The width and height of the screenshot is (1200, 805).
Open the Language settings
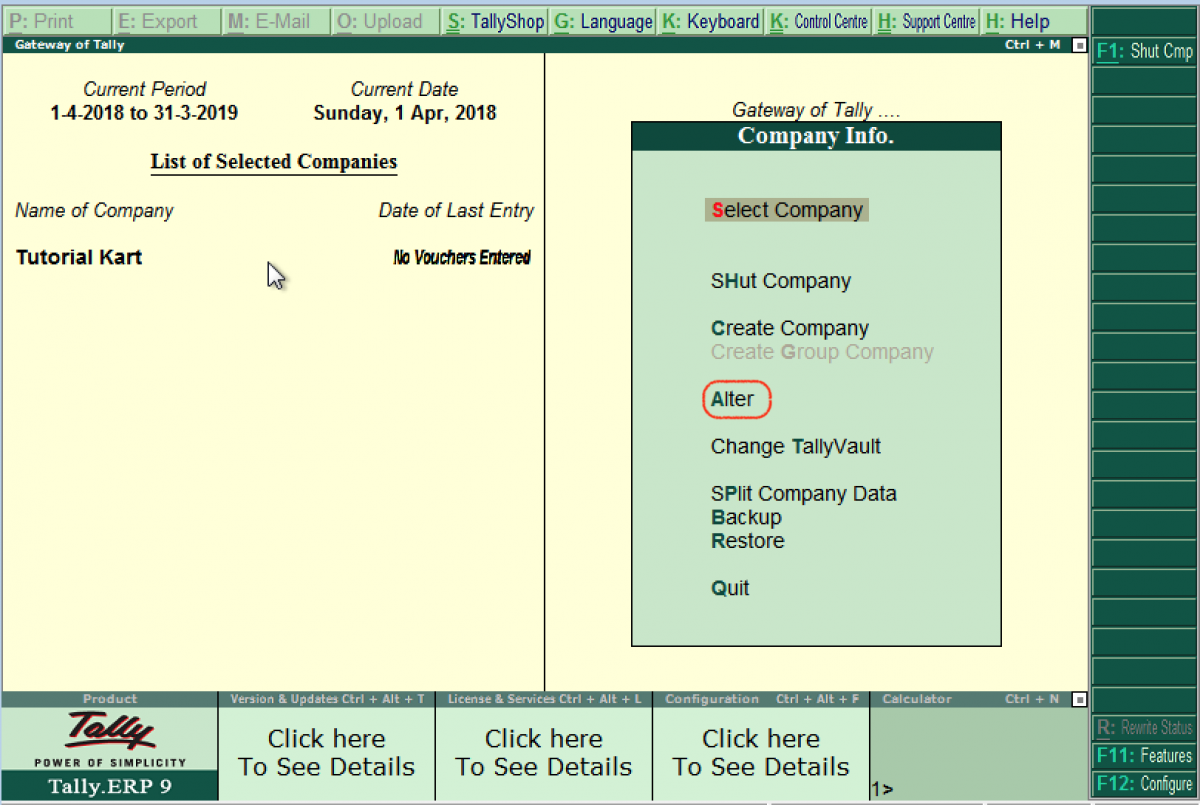point(603,20)
